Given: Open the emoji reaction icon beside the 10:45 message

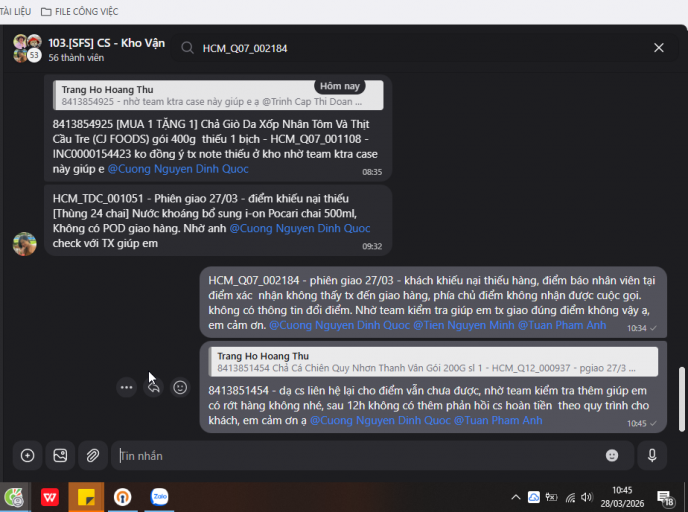Looking at the screenshot, I should click(180, 387).
